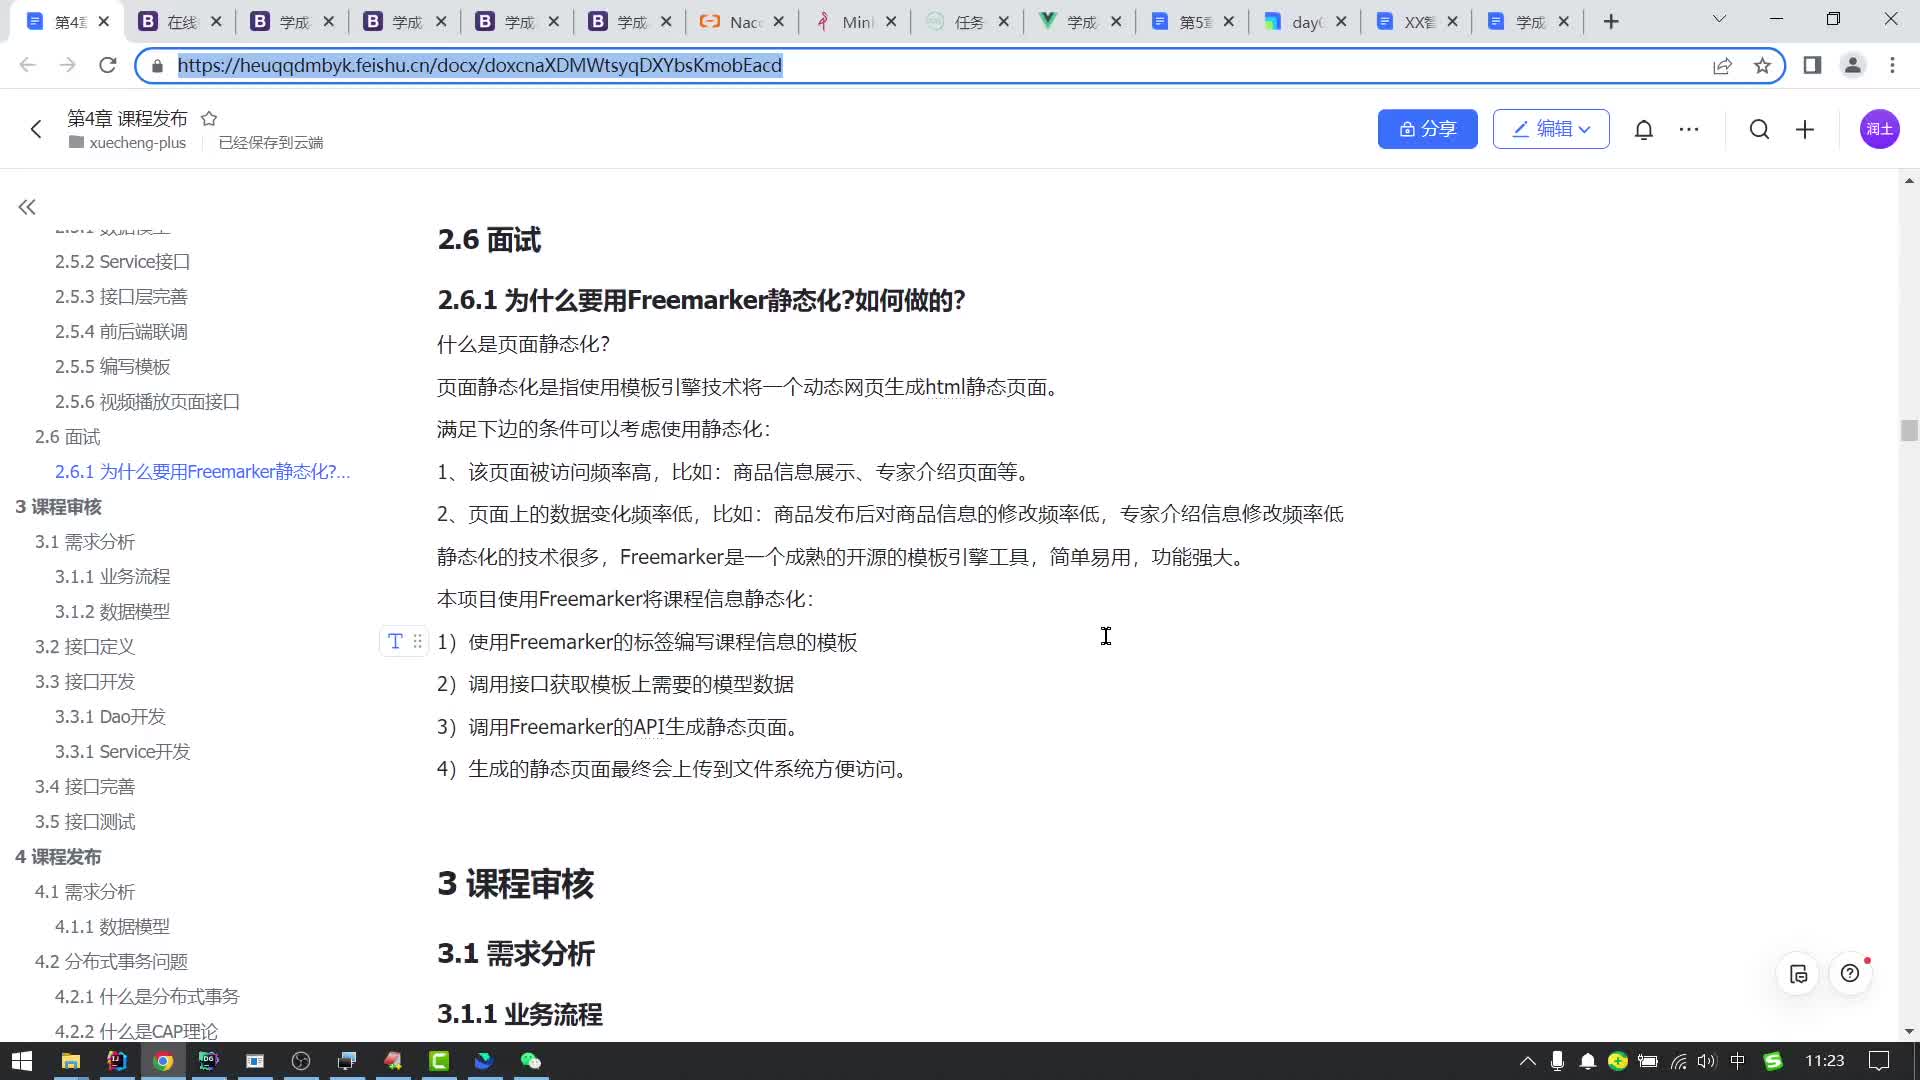
Task: Open the notifications bell
Action: point(1643,129)
